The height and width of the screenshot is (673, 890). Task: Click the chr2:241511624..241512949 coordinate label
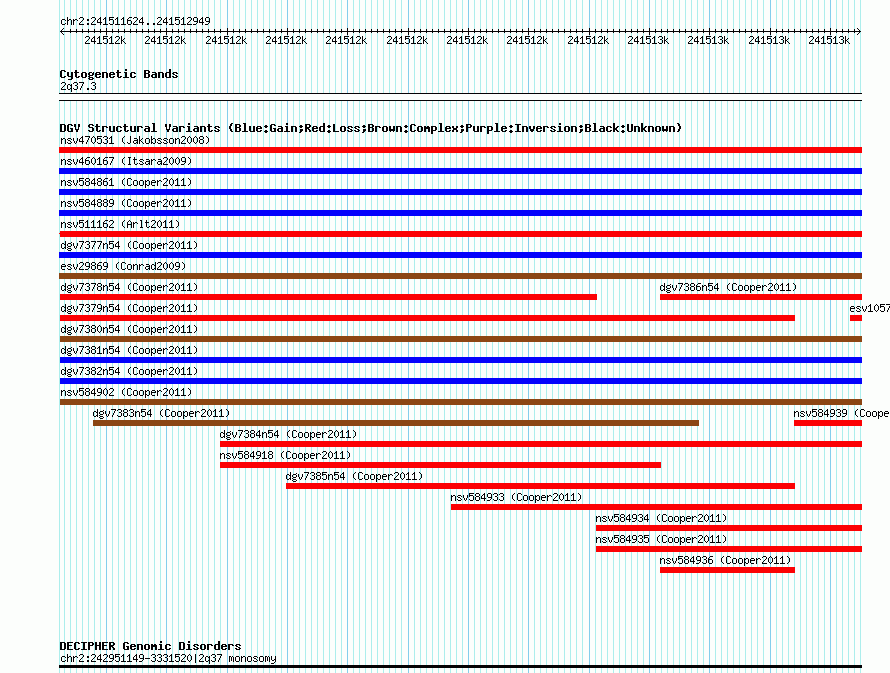click(135, 21)
